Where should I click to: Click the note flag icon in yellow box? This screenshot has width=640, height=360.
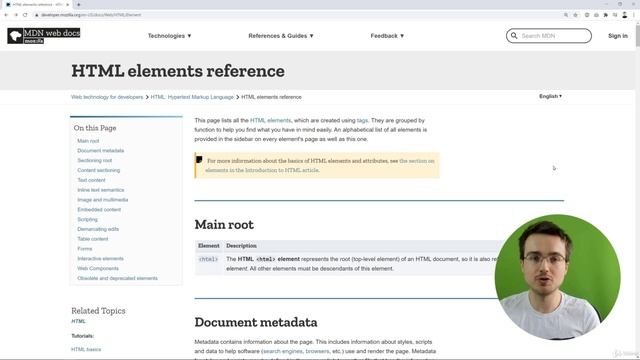point(199,160)
